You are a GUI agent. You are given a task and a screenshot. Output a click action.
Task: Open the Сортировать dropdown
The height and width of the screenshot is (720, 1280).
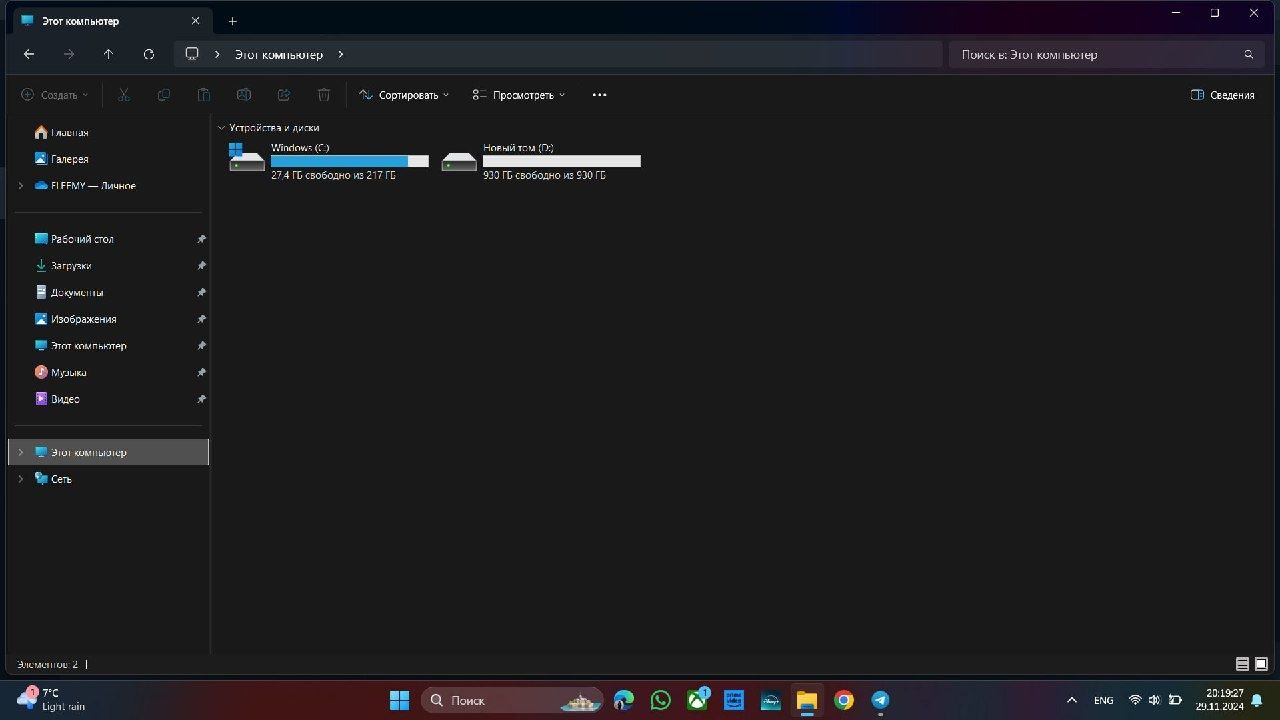(404, 95)
